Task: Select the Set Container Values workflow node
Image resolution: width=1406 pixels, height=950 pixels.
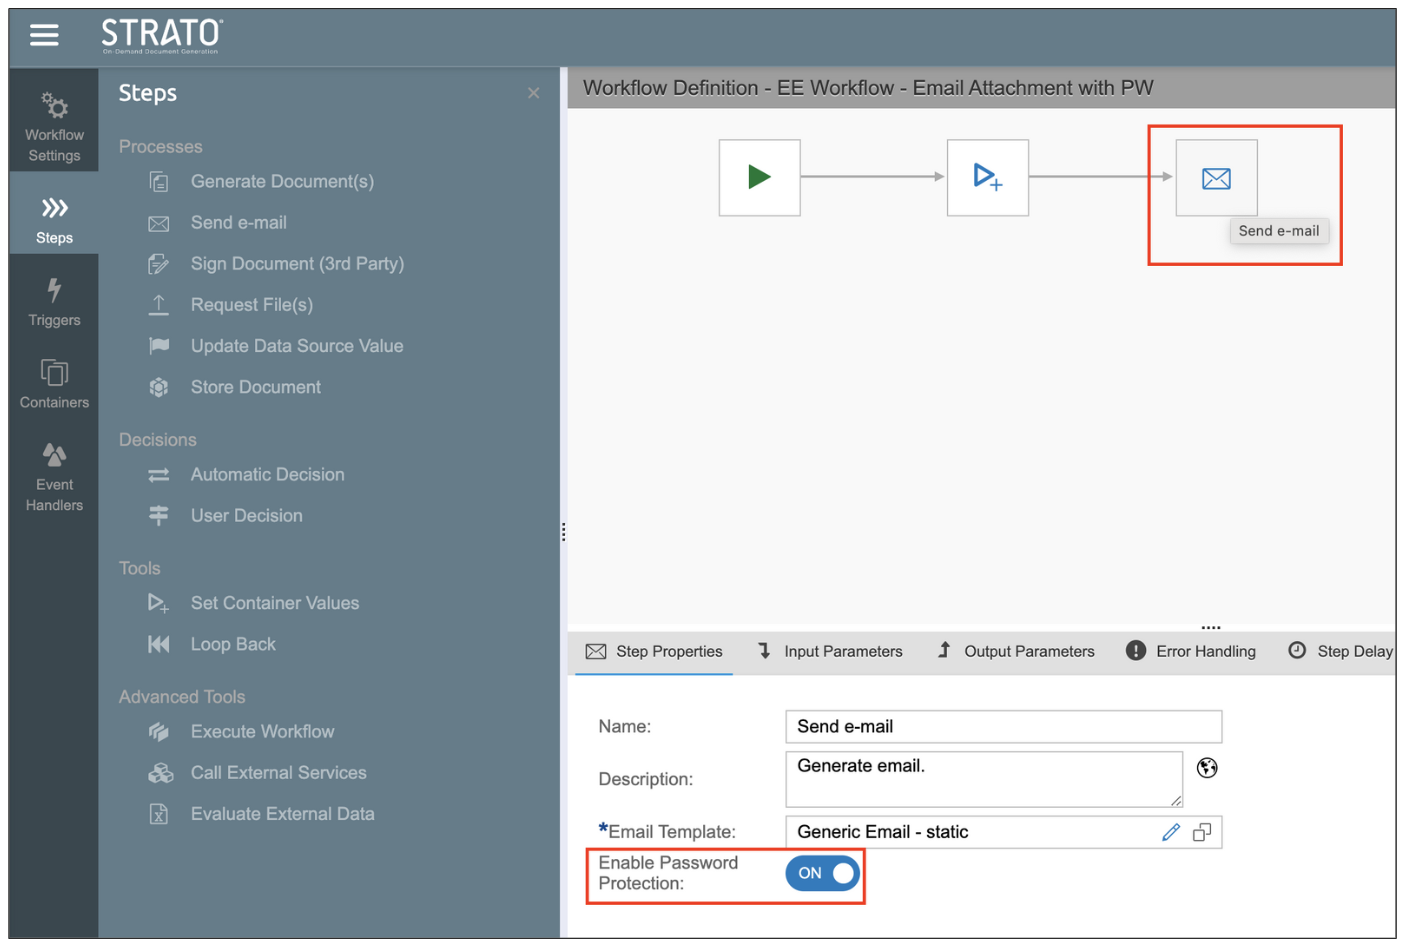Action: tap(987, 178)
